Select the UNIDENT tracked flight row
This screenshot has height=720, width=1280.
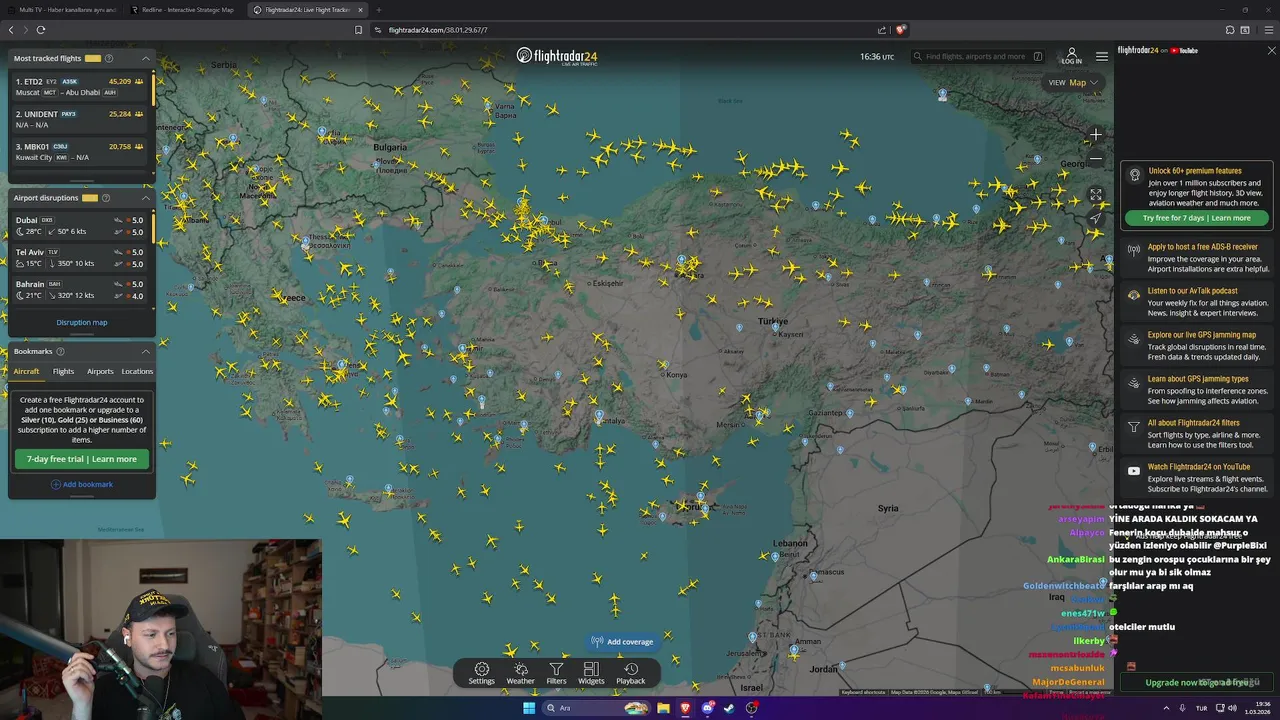(80, 120)
